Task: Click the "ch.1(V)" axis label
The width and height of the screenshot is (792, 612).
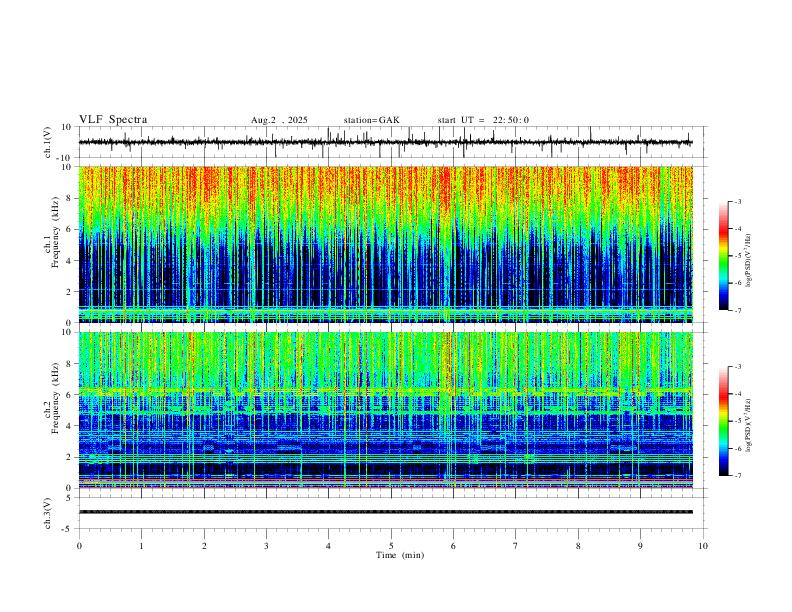Action: pyautogui.click(x=48, y=142)
